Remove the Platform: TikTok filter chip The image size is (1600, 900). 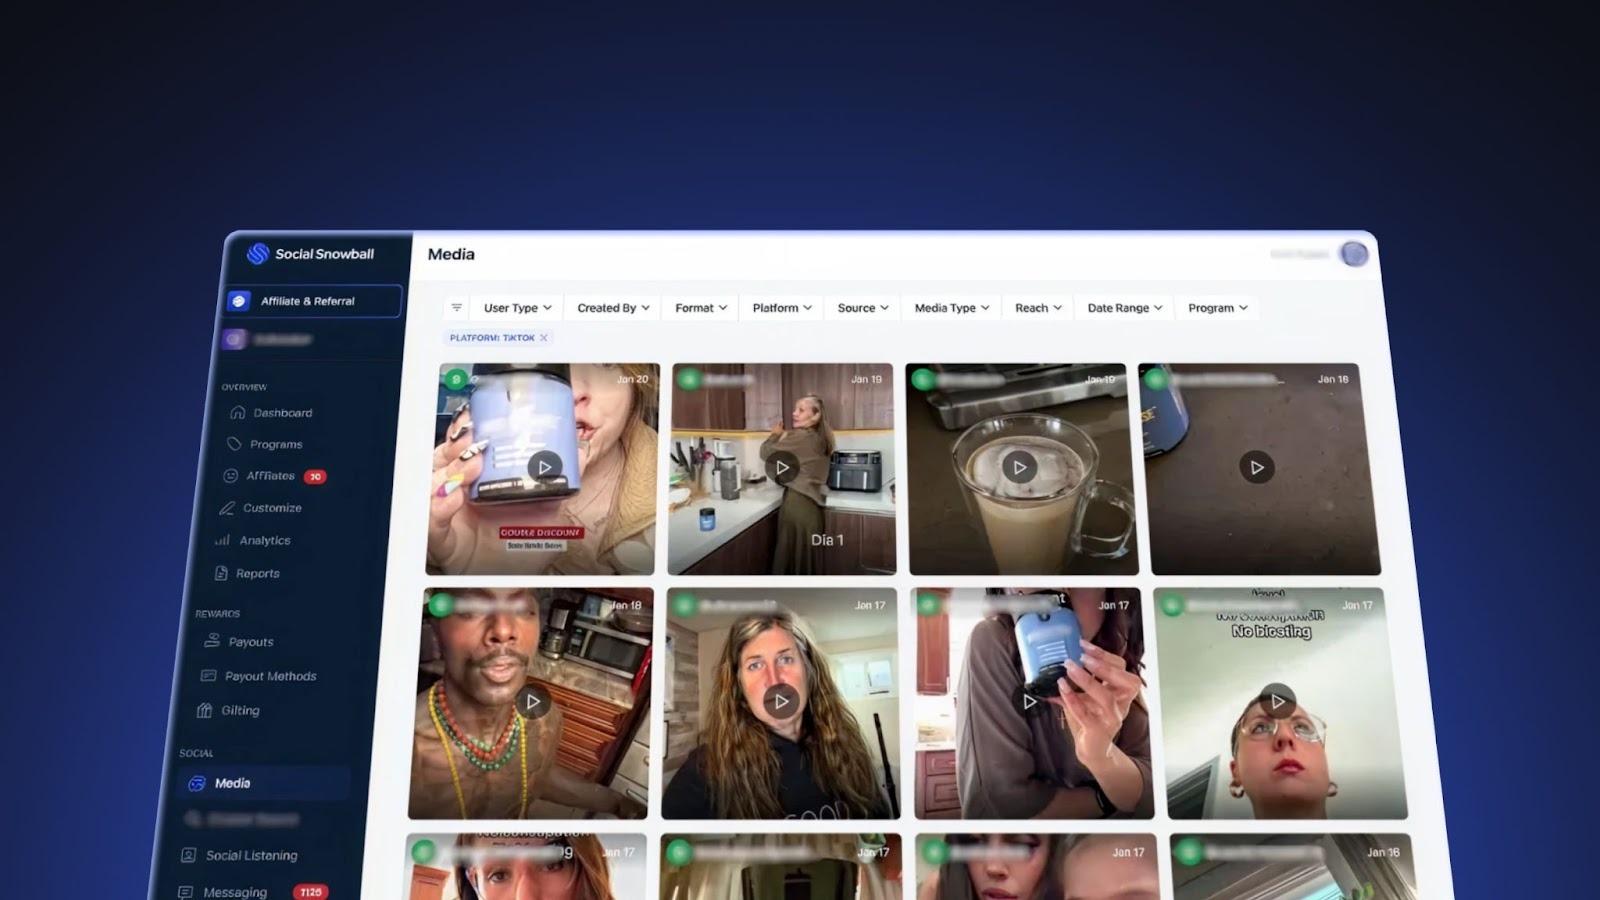pyautogui.click(x=543, y=338)
